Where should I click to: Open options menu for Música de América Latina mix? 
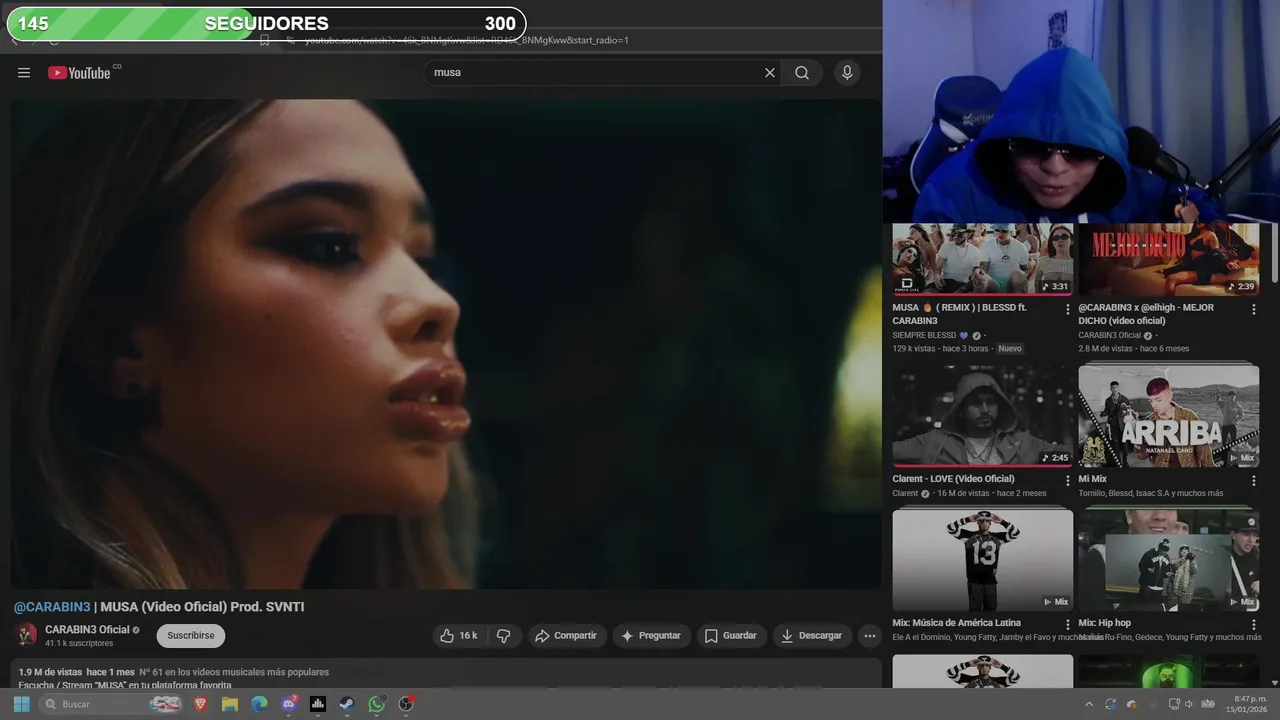pos(1068,624)
